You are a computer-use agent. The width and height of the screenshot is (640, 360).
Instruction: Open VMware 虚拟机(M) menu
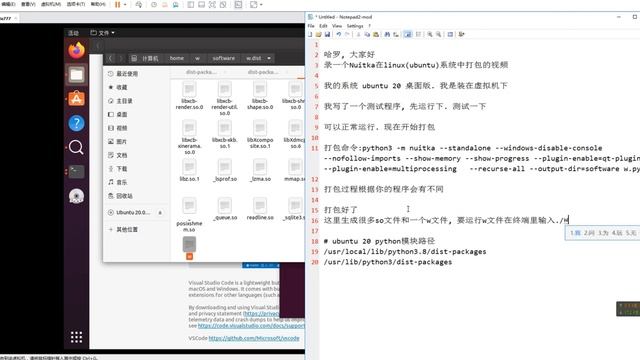click(x=51, y=4)
